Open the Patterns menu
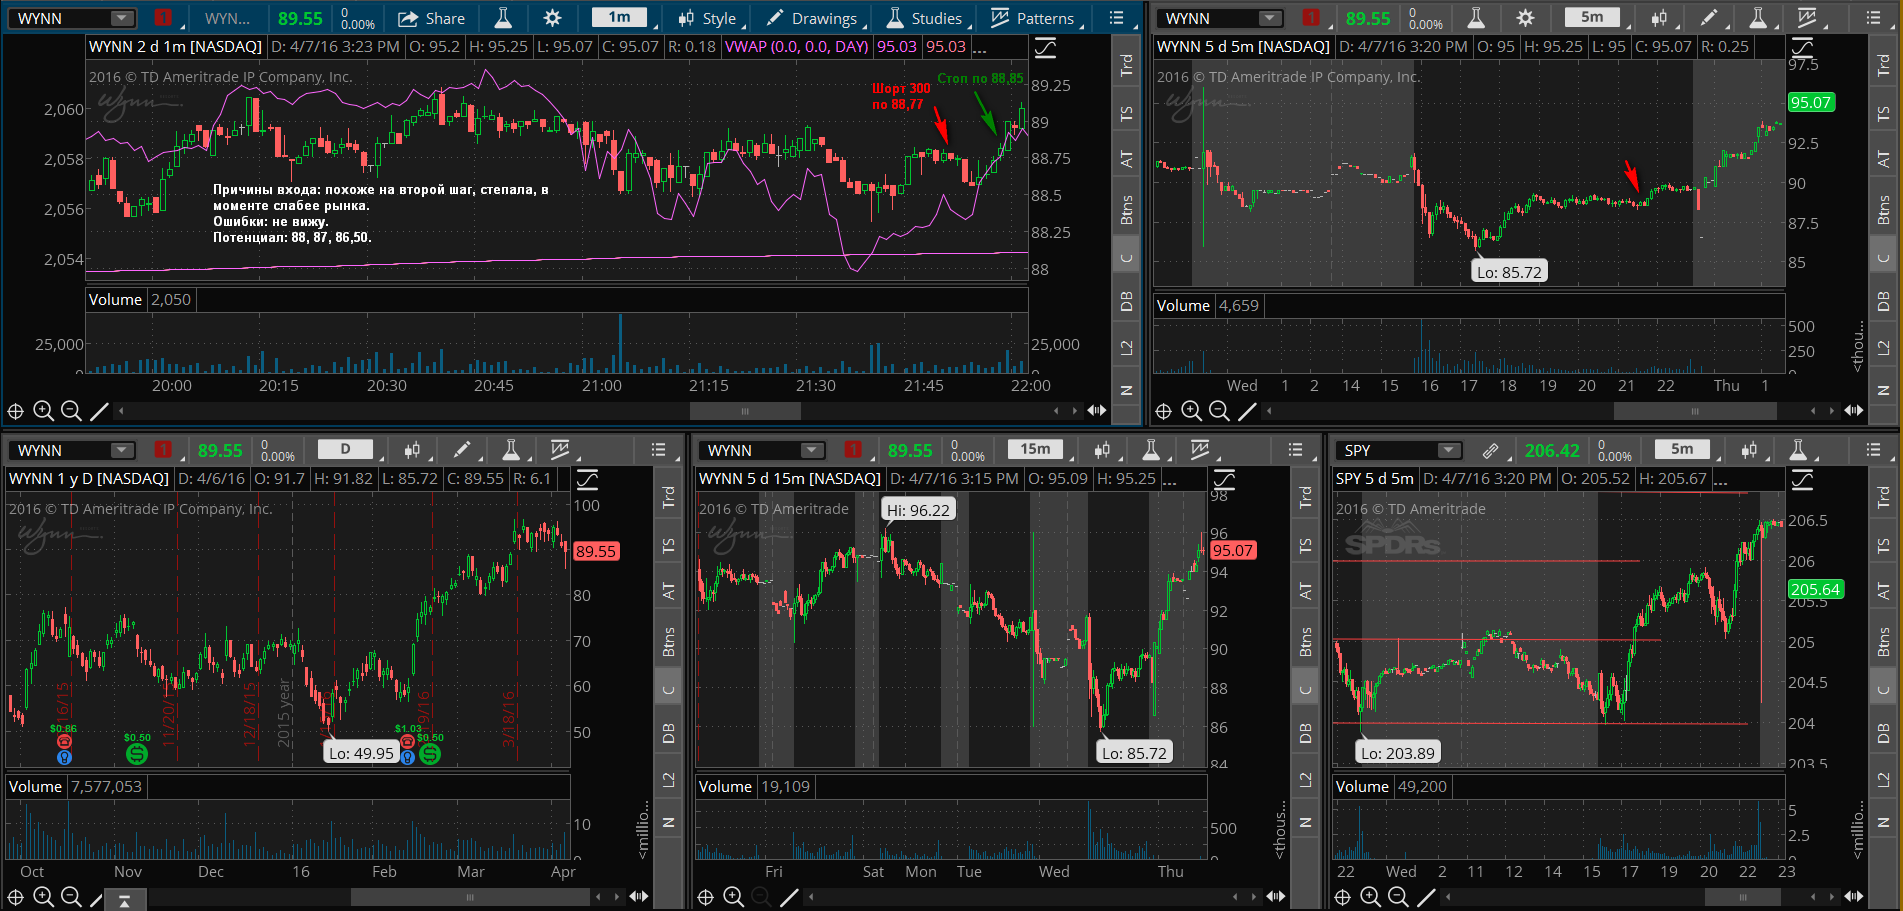This screenshot has height=911, width=1903. click(x=1033, y=18)
